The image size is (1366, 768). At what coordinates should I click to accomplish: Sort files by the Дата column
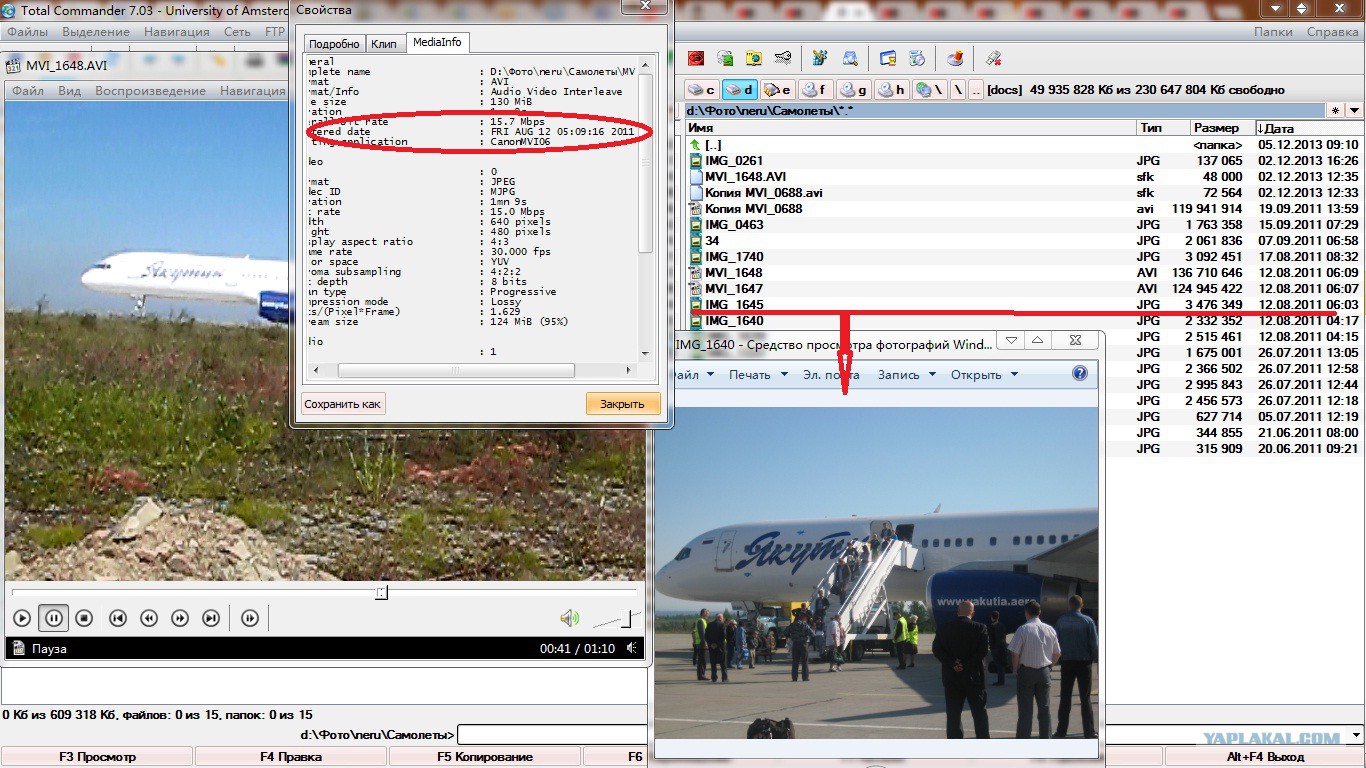coord(1309,128)
